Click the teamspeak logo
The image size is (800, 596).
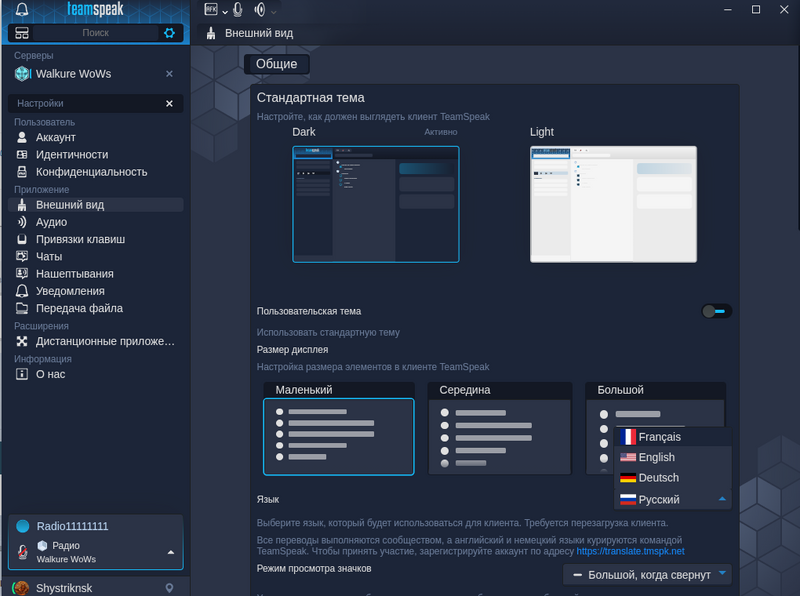click(95, 9)
